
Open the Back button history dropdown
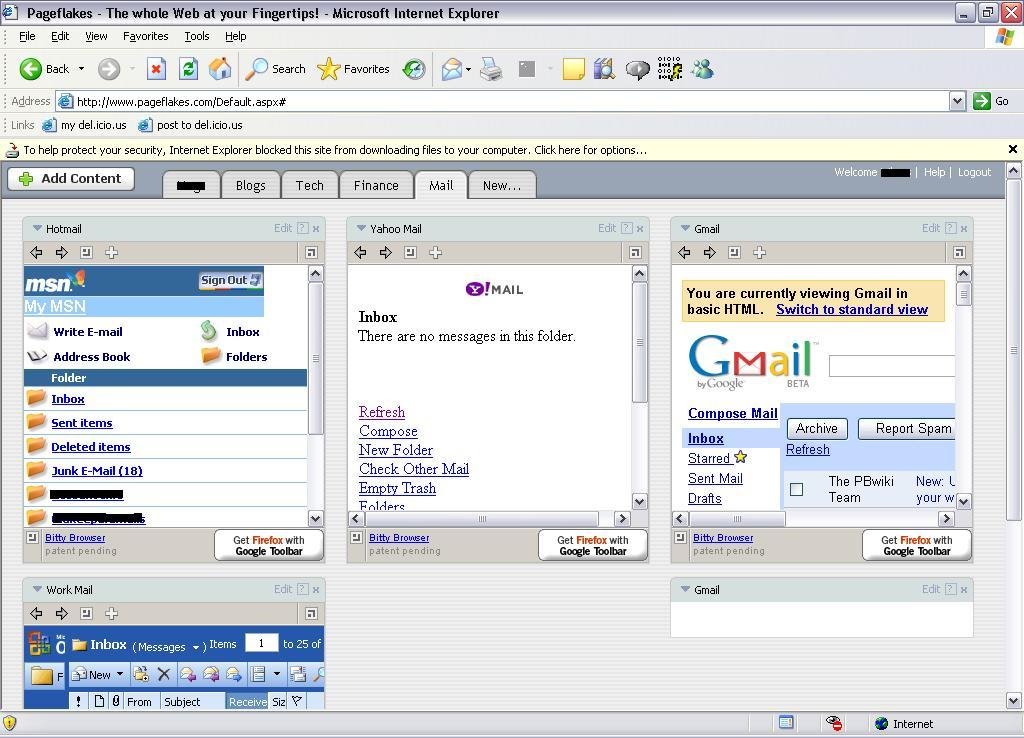point(81,69)
